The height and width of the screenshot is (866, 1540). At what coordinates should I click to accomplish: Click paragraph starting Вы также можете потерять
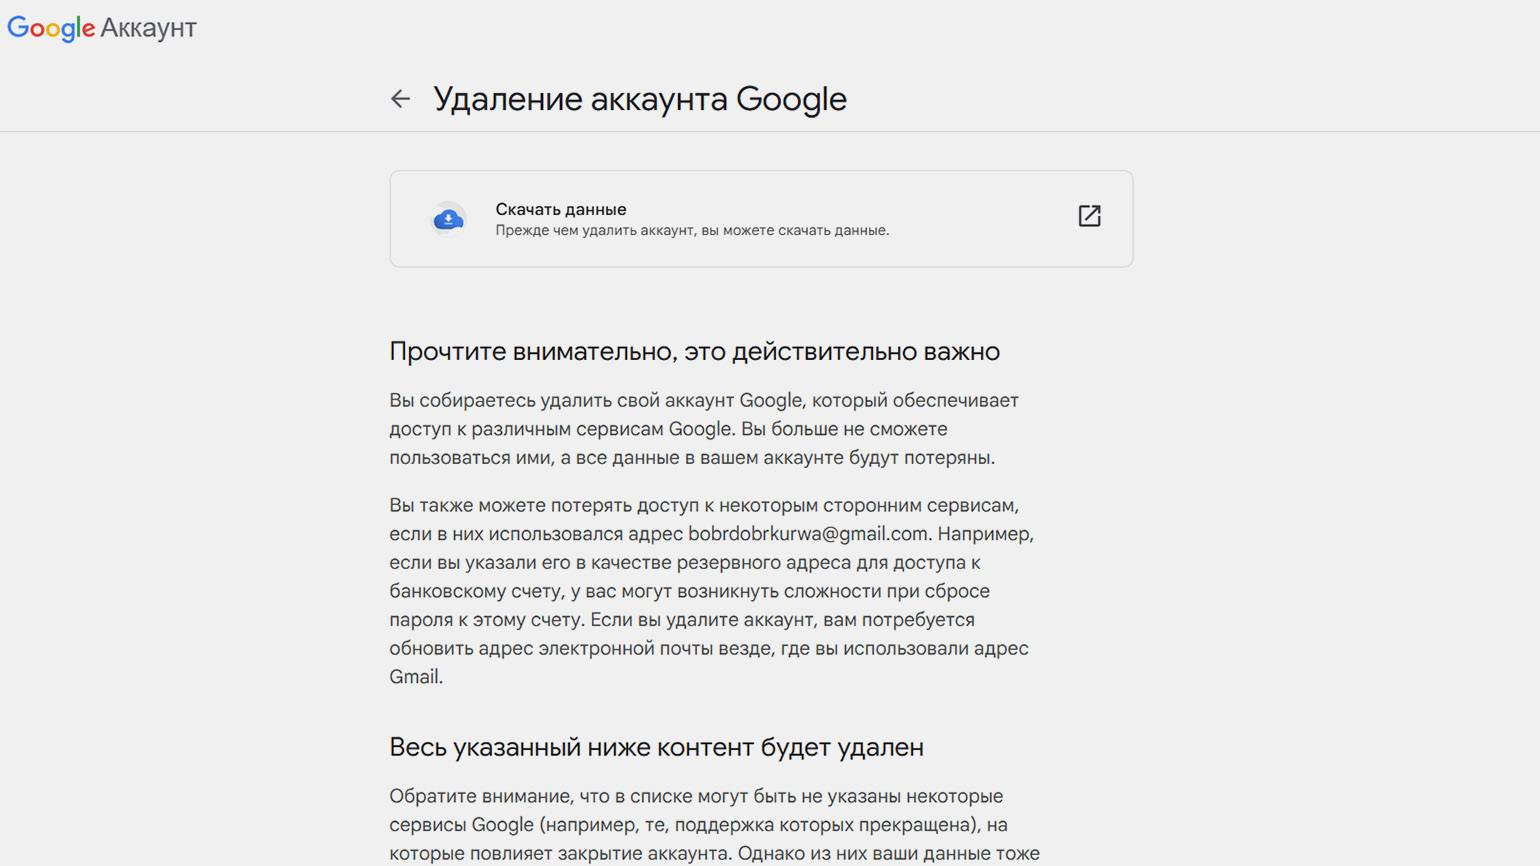point(712,591)
